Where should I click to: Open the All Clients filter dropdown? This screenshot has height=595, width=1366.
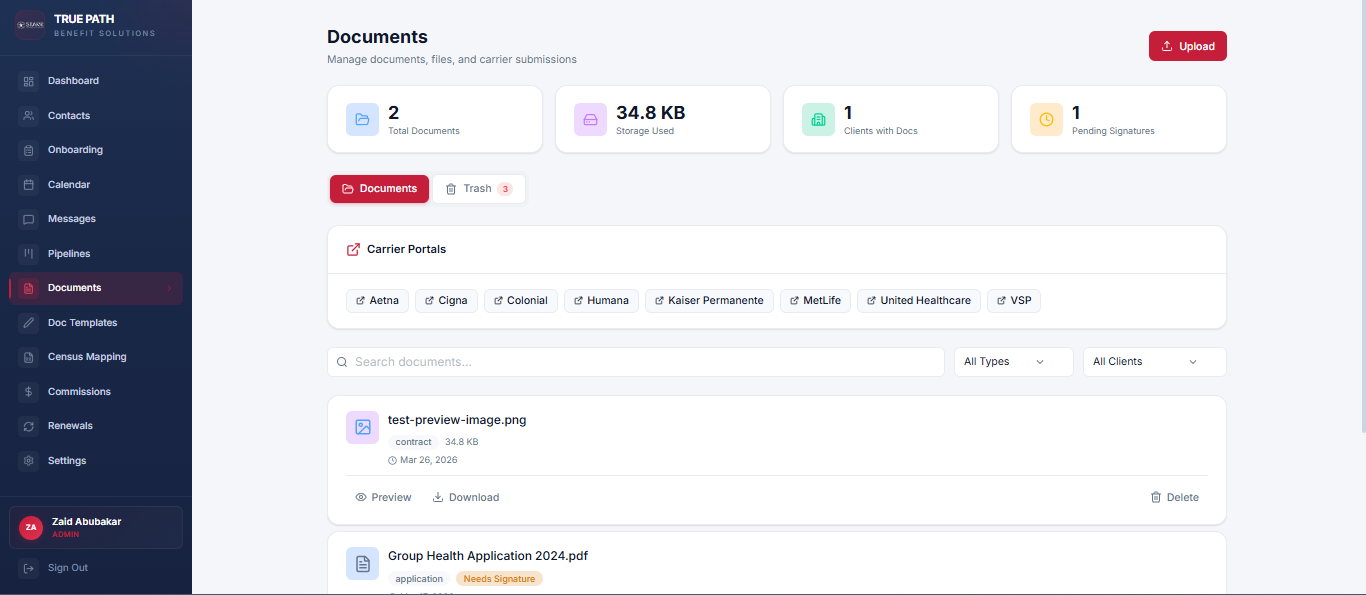pyautogui.click(x=1154, y=362)
